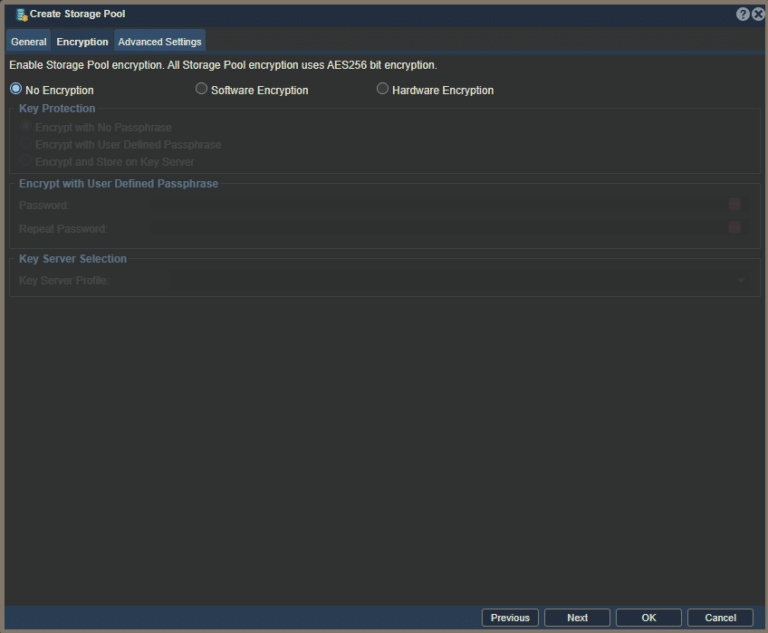Select Encrypt and Store on Key Server
The image size is (768, 633).
click(x=25, y=161)
